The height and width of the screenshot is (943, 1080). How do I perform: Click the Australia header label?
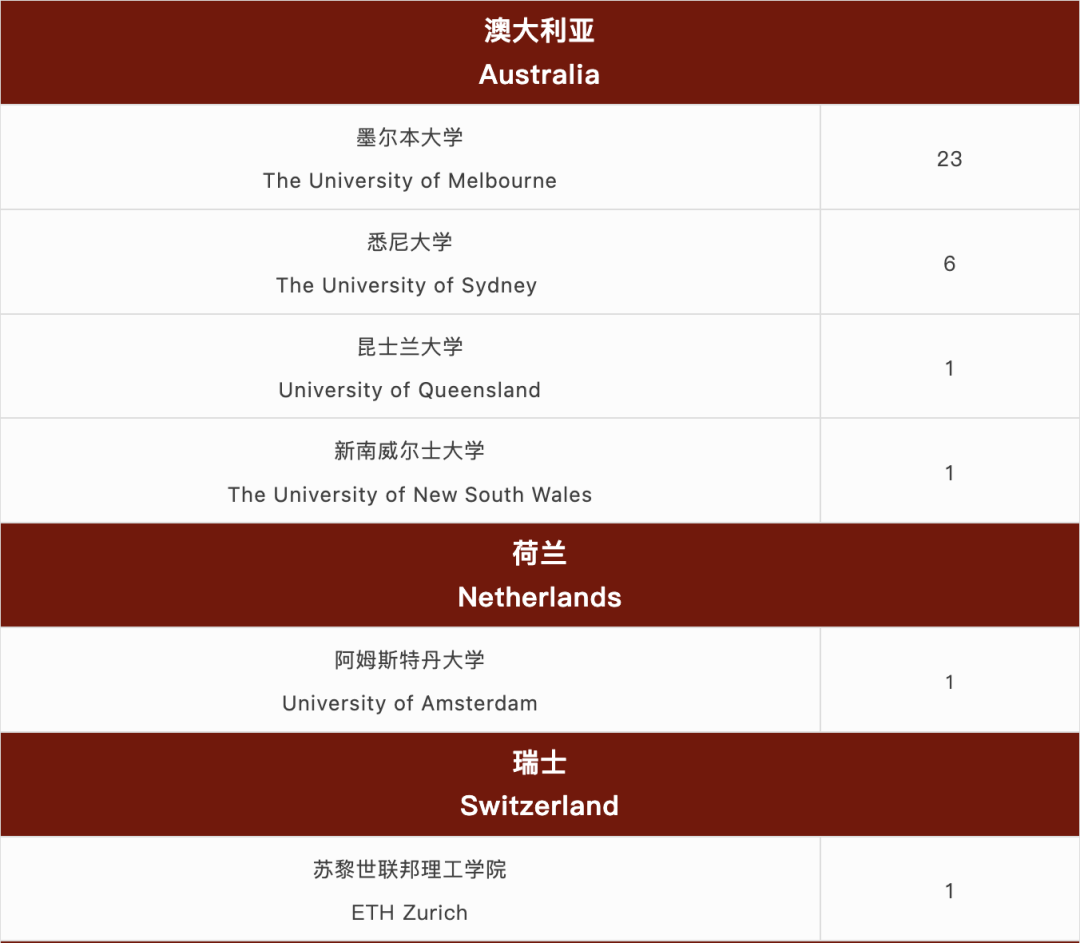click(x=539, y=74)
